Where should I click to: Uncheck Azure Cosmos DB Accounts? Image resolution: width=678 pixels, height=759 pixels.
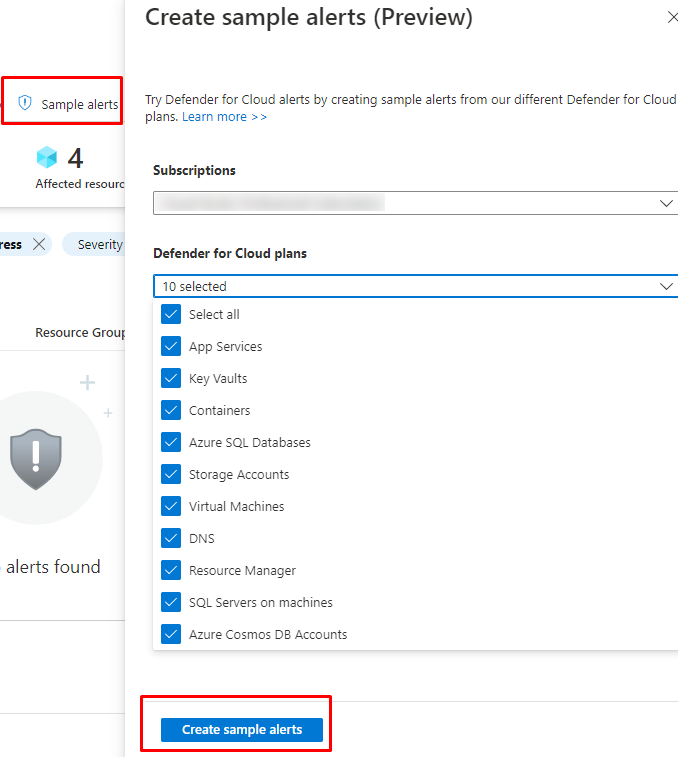point(171,634)
